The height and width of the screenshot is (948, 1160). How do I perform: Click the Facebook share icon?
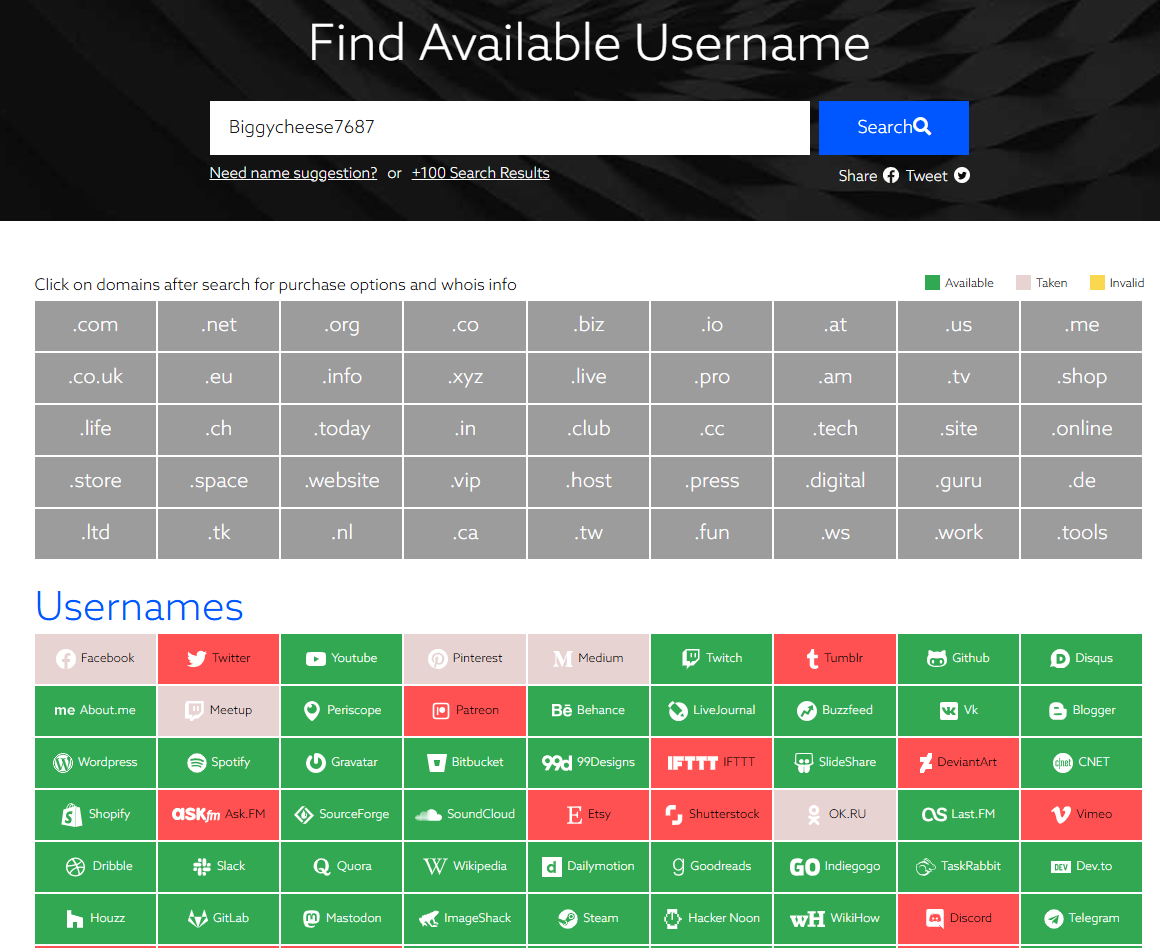pyautogui.click(x=891, y=175)
